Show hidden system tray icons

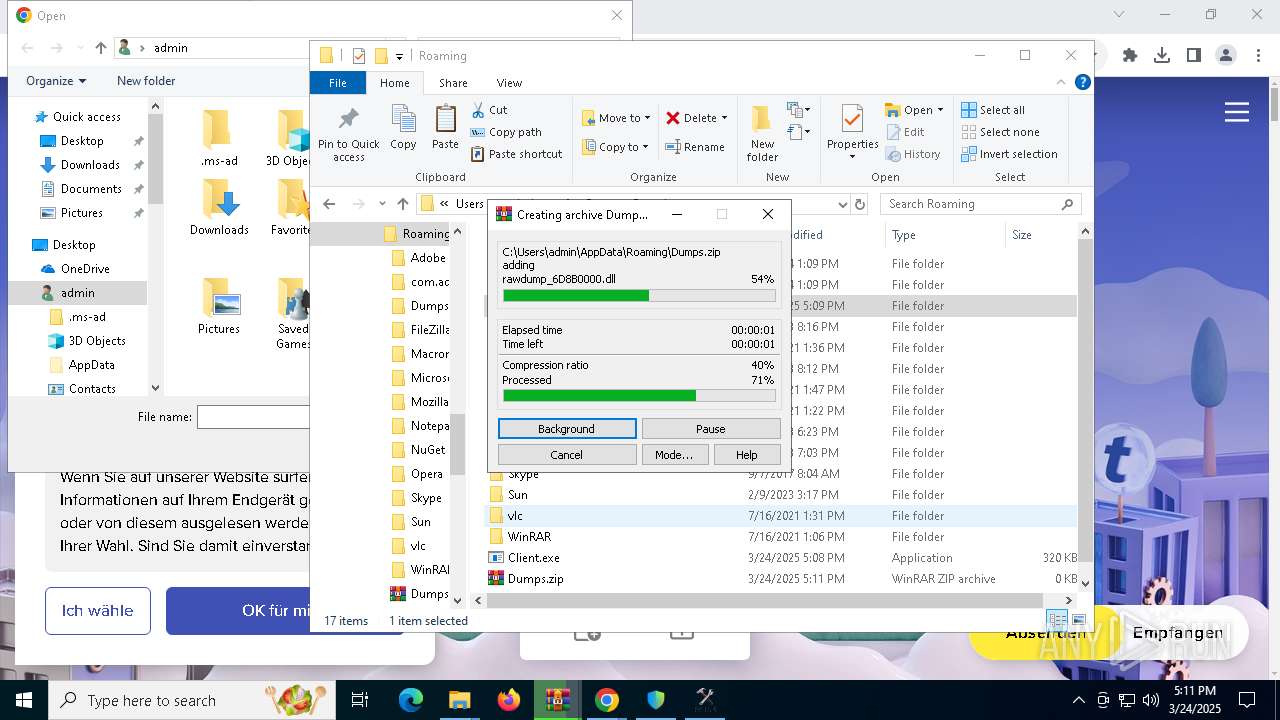(1078, 700)
